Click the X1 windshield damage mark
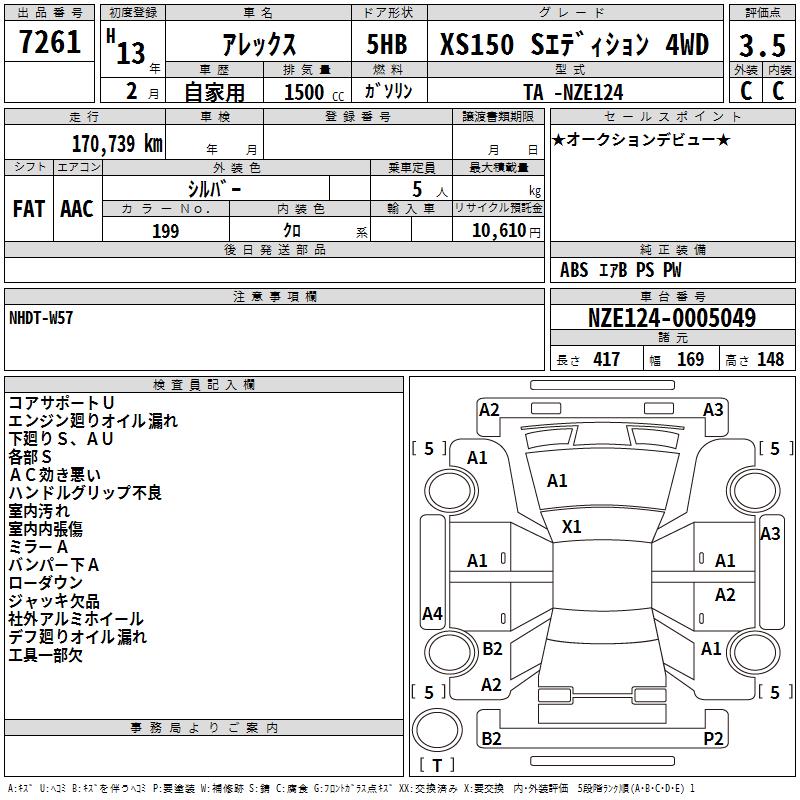This screenshot has width=800, height=800. point(571,527)
